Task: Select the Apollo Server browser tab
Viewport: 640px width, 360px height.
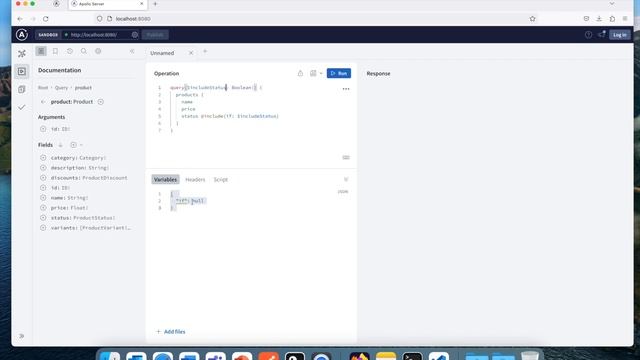Action: pos(108,4)
